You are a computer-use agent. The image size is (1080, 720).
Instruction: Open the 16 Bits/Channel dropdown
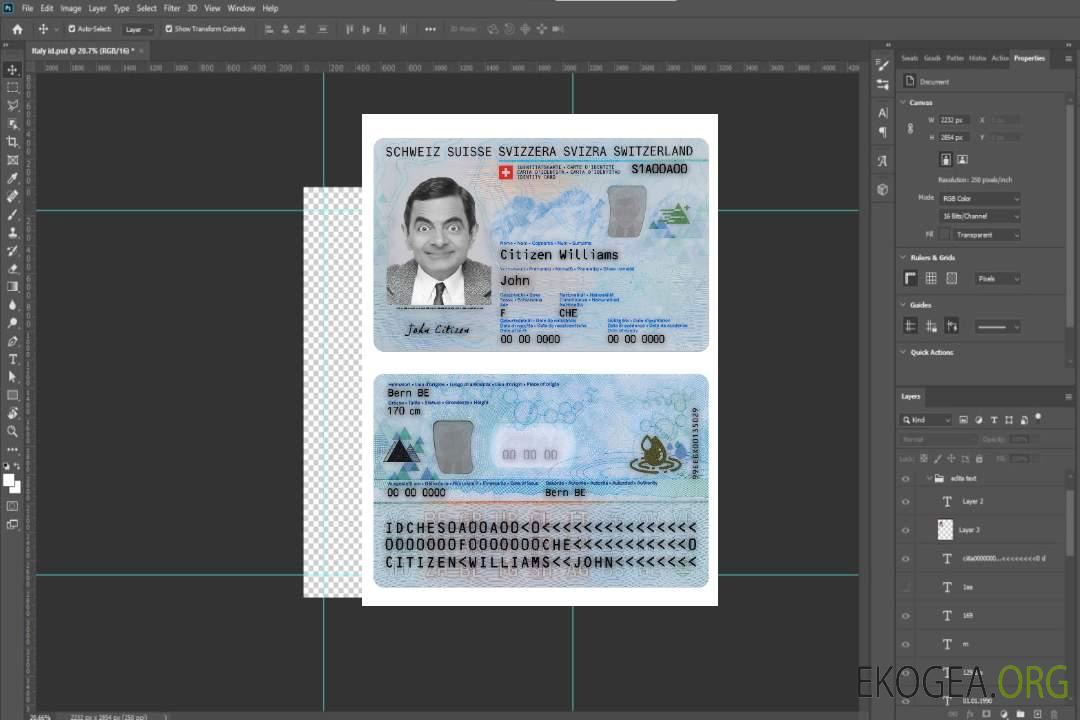pos(979,216)
